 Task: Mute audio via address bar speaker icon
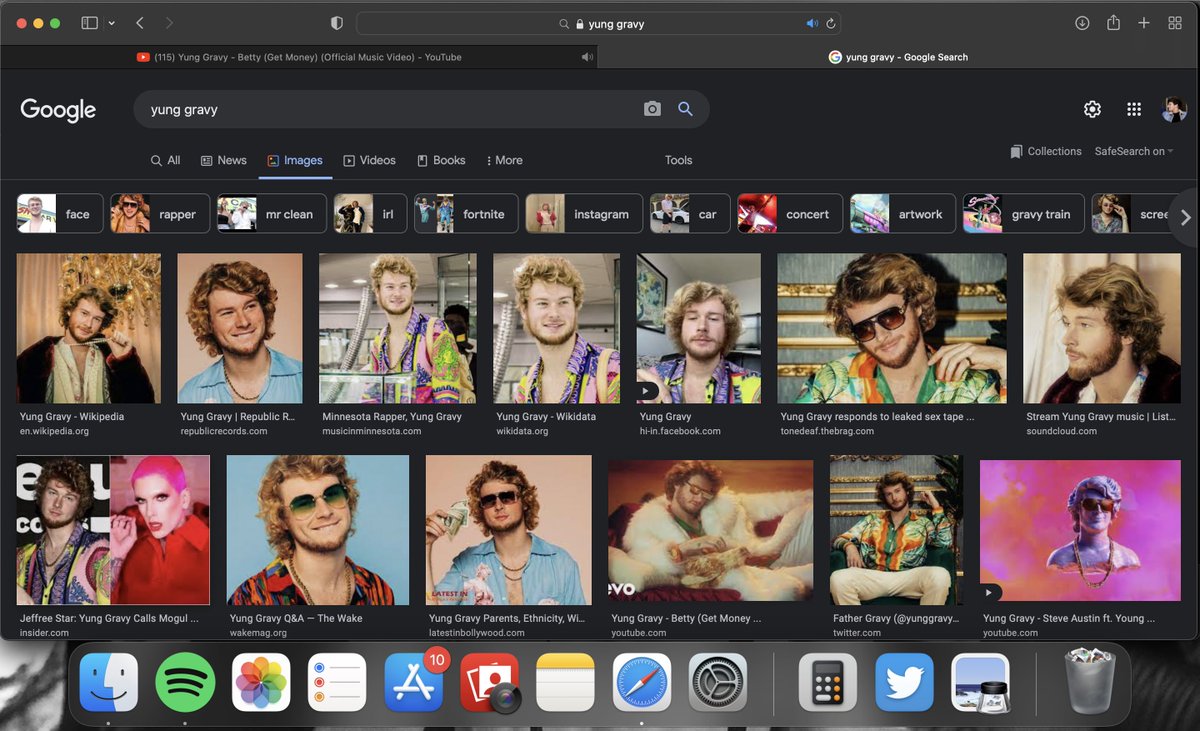click(812, 24)
